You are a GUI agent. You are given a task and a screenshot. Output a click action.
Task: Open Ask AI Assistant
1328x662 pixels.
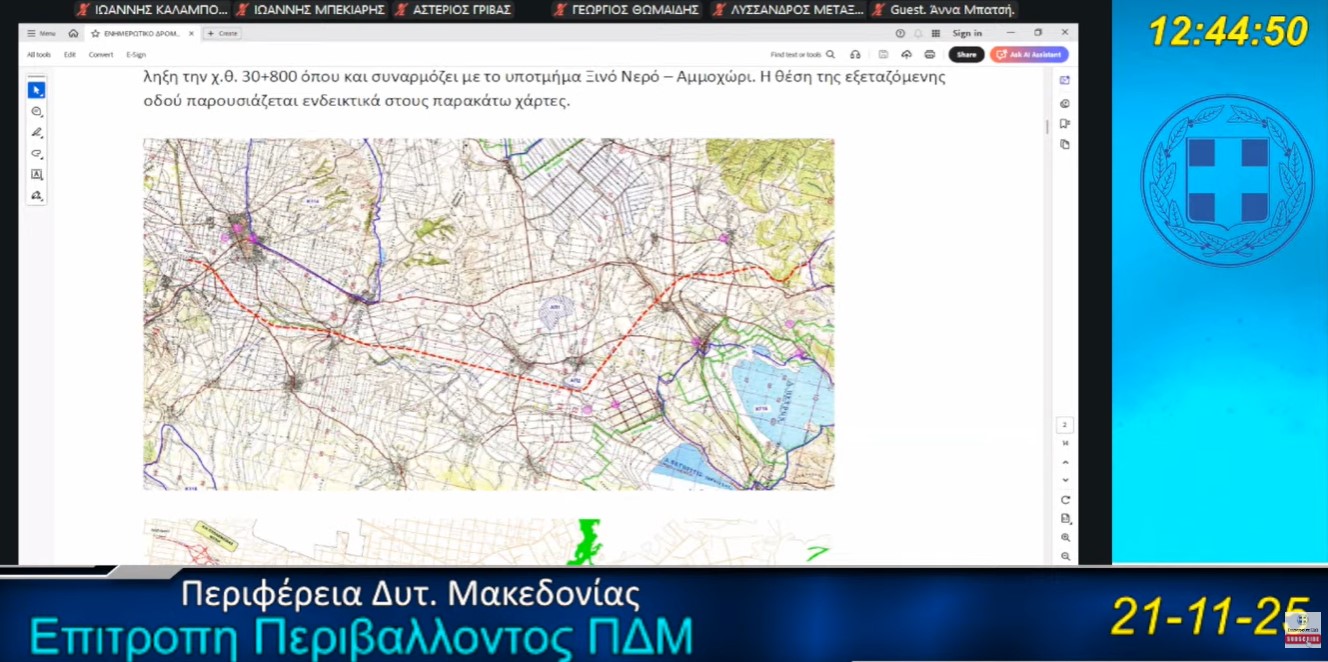(x=1029, y=54)
